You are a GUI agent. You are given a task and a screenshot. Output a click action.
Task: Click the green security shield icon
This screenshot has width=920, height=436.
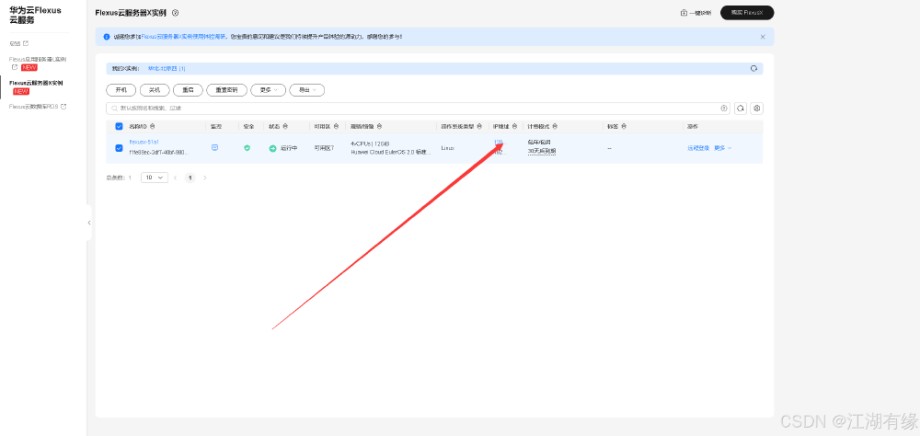pos(247,148)
